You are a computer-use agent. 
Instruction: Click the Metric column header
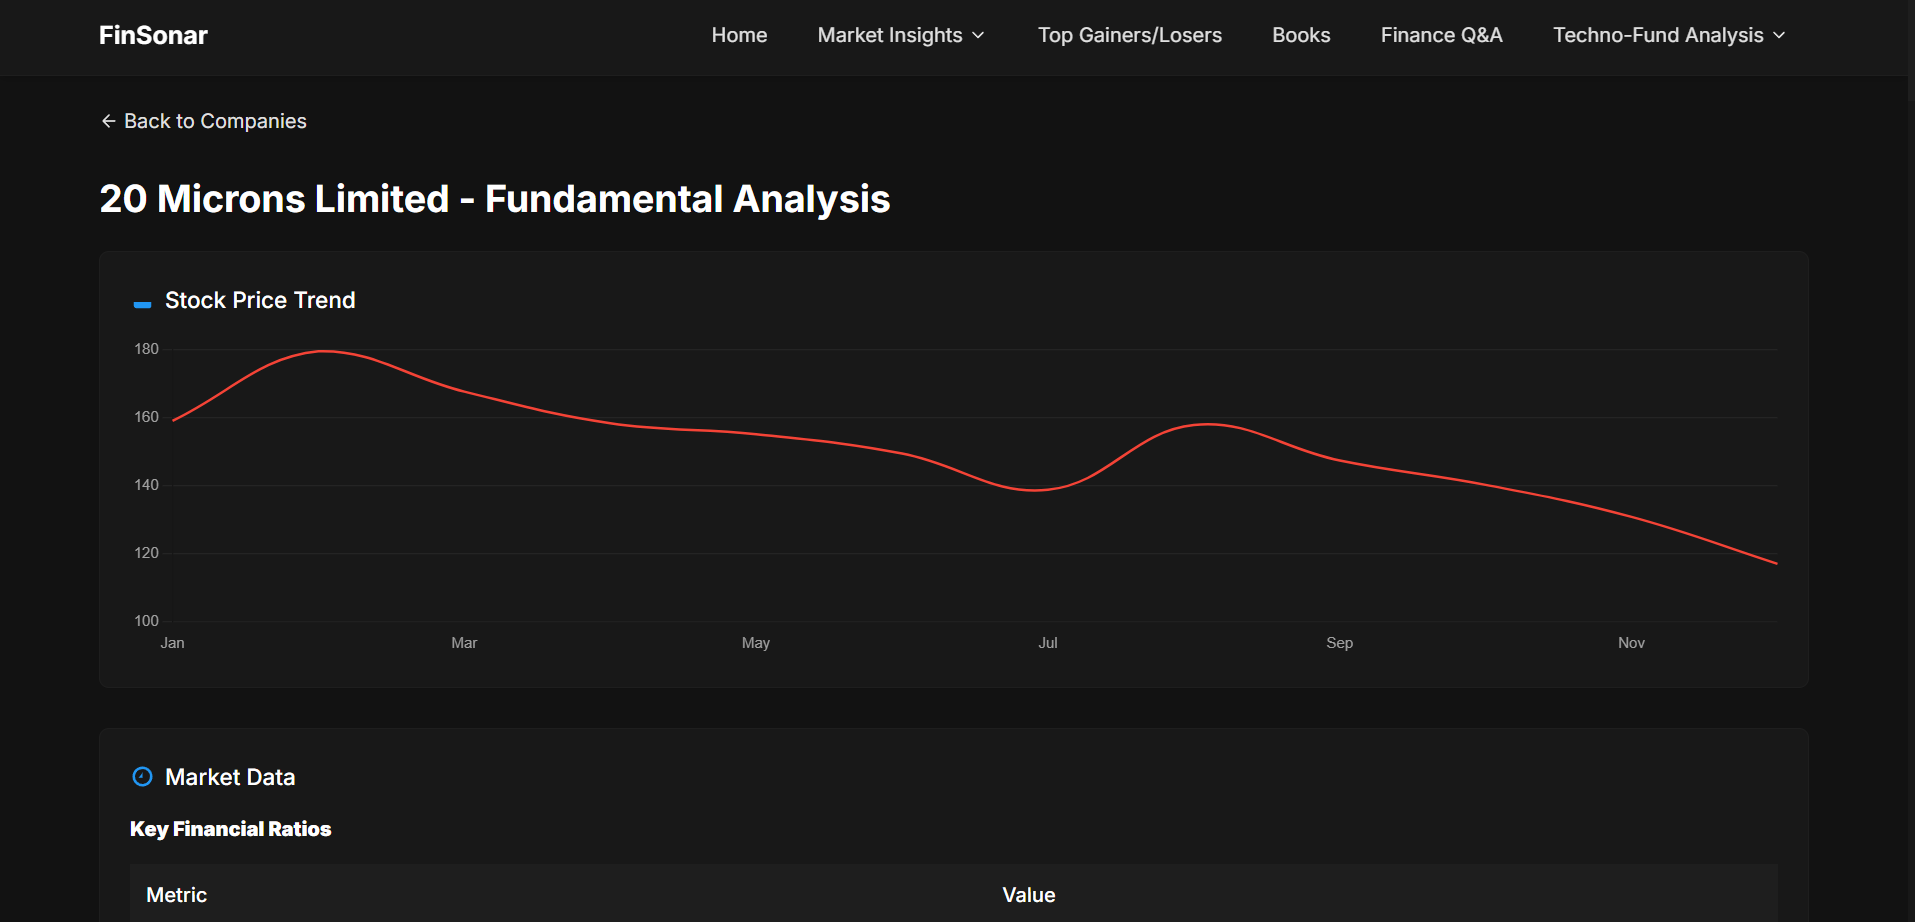(176, 895)
